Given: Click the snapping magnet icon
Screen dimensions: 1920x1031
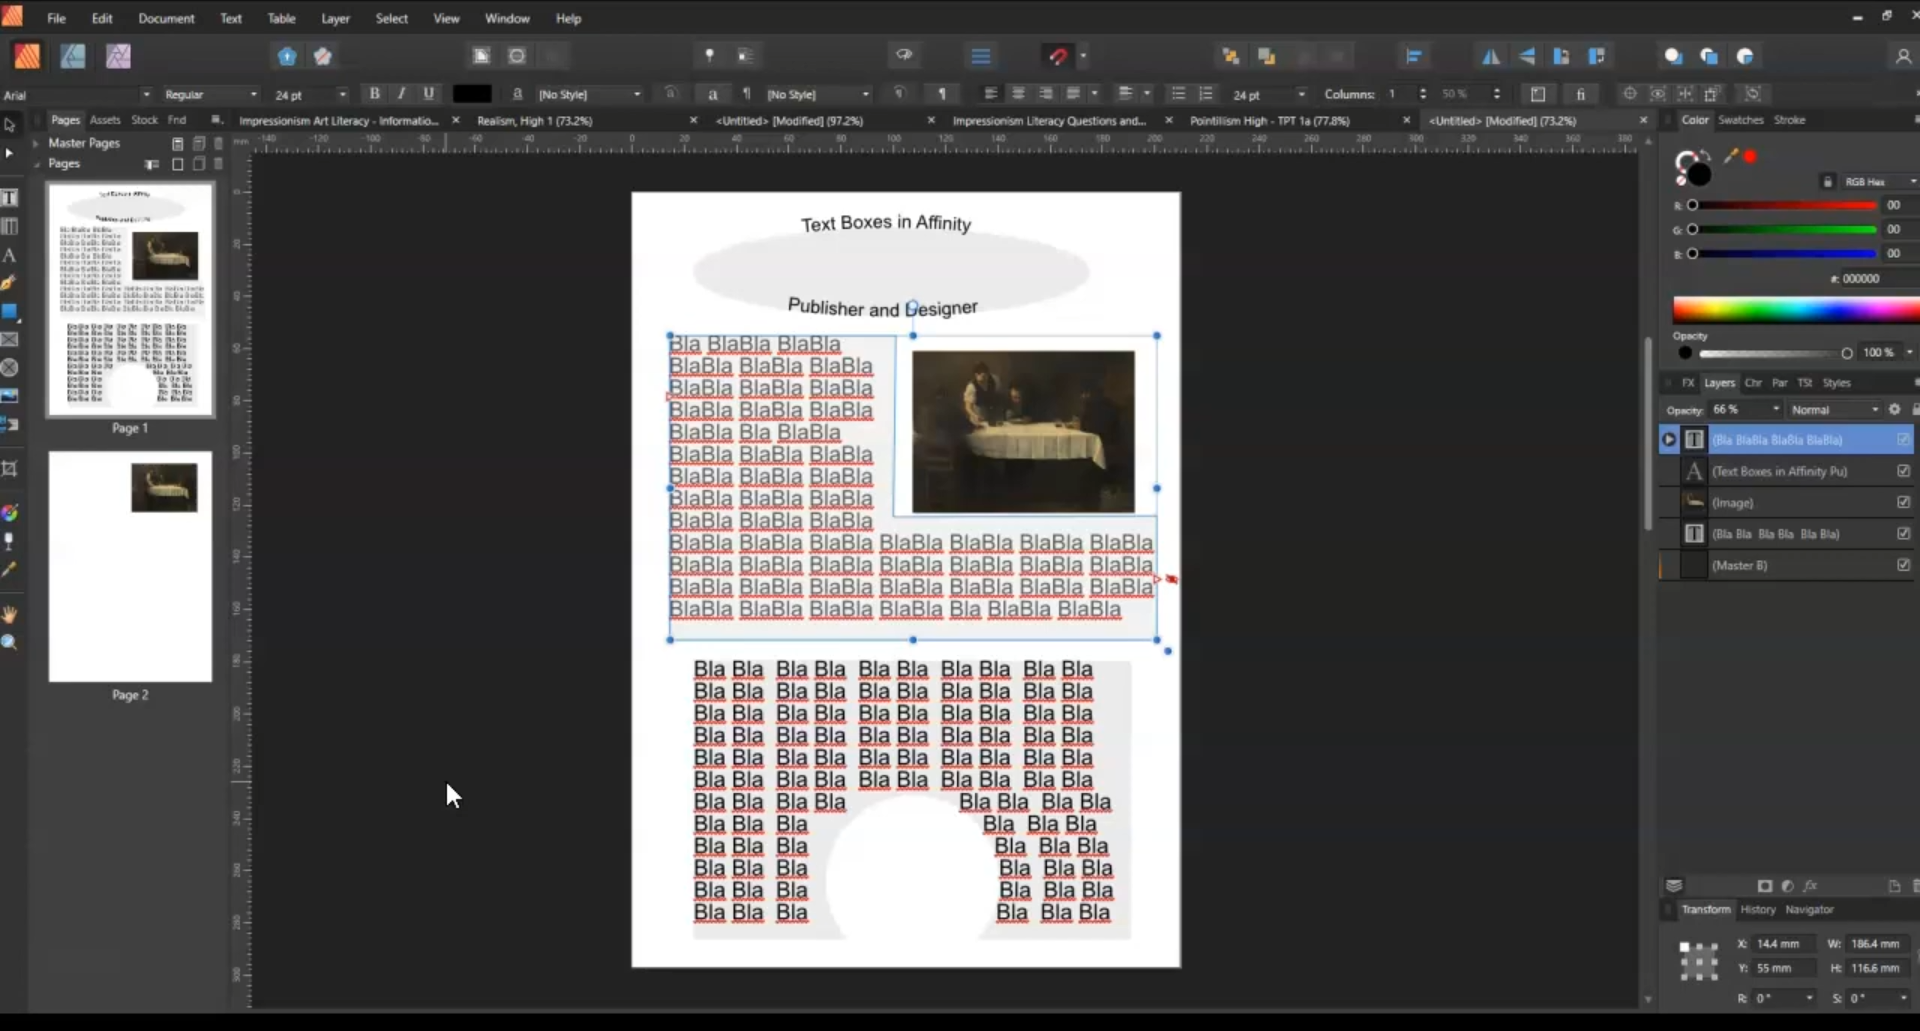Looking at the screenshot, I should [1058, 56].
